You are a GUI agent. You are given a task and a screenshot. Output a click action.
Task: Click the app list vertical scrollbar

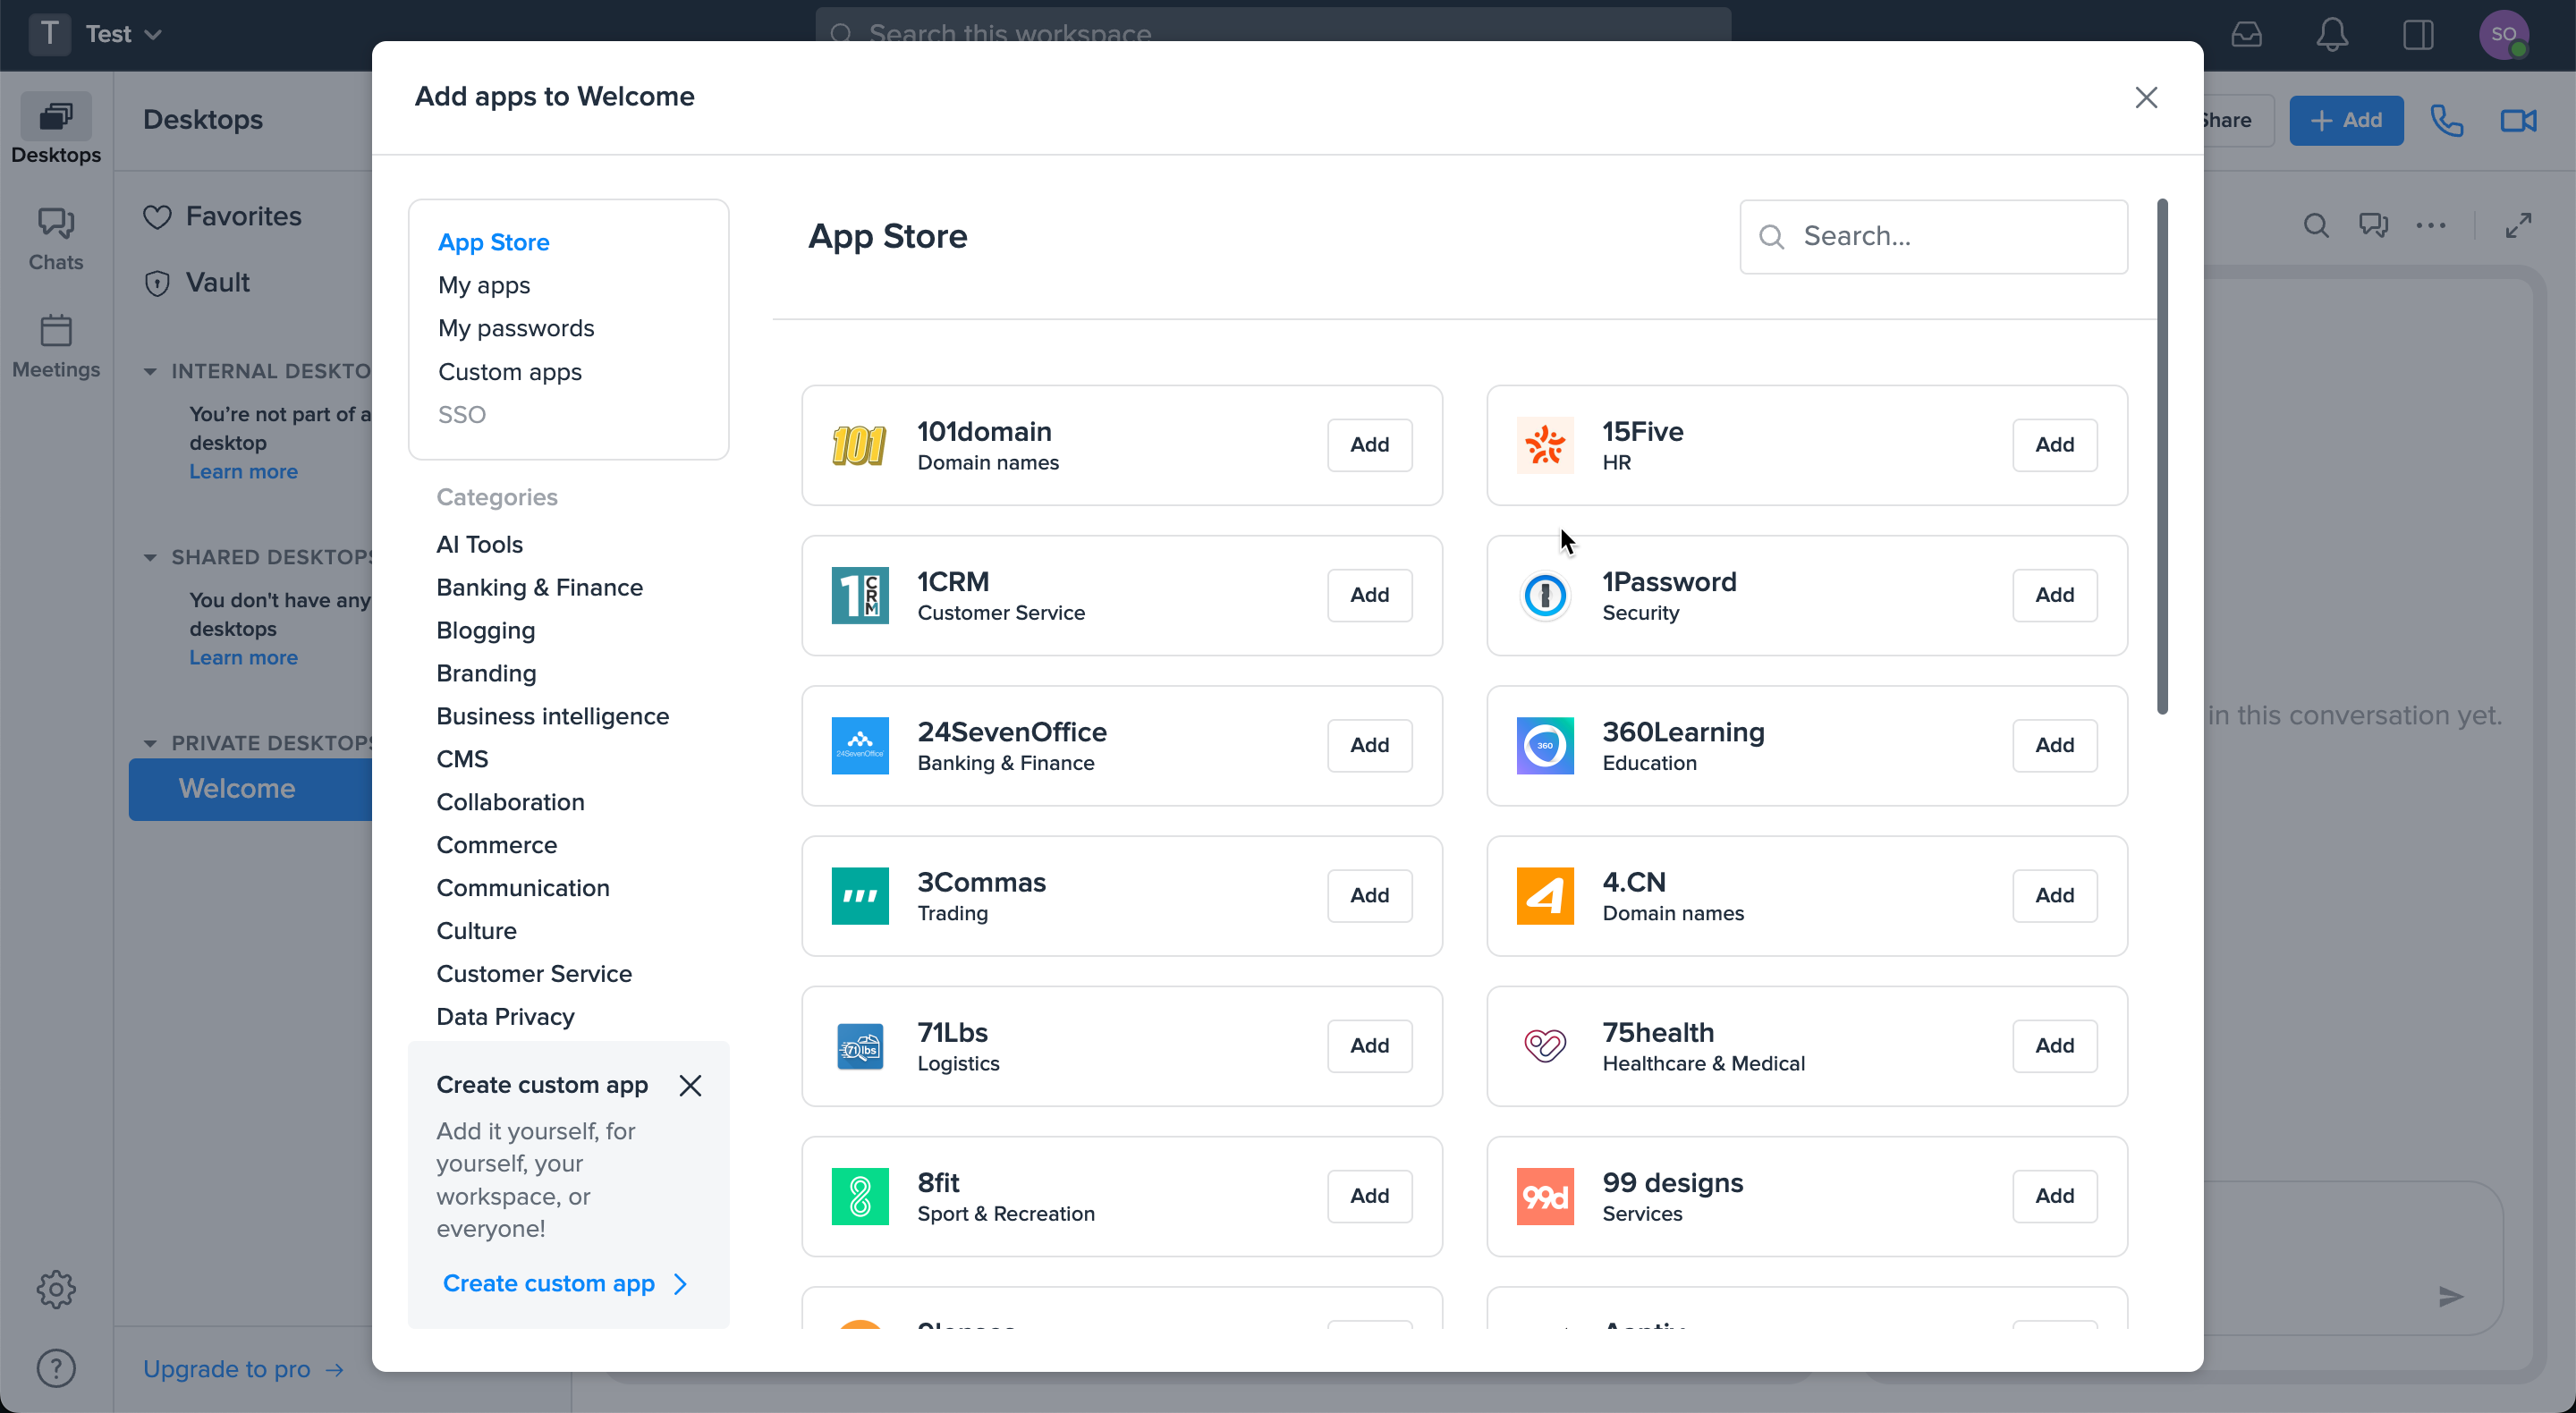[x=2162, y=457]
